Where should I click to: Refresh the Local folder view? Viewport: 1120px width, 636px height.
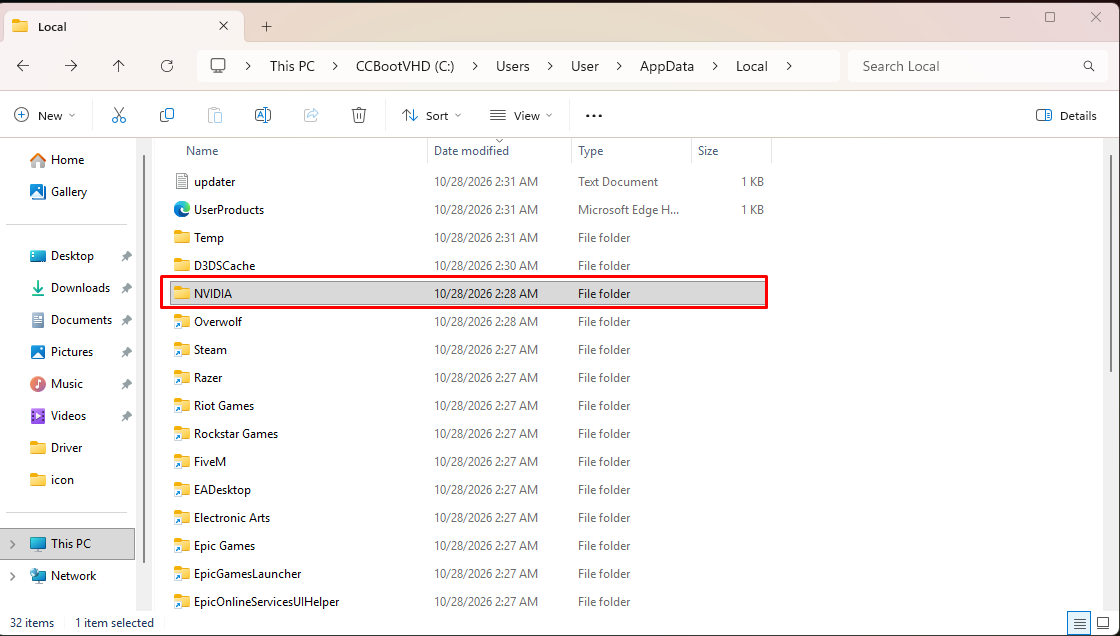[166, 66]
